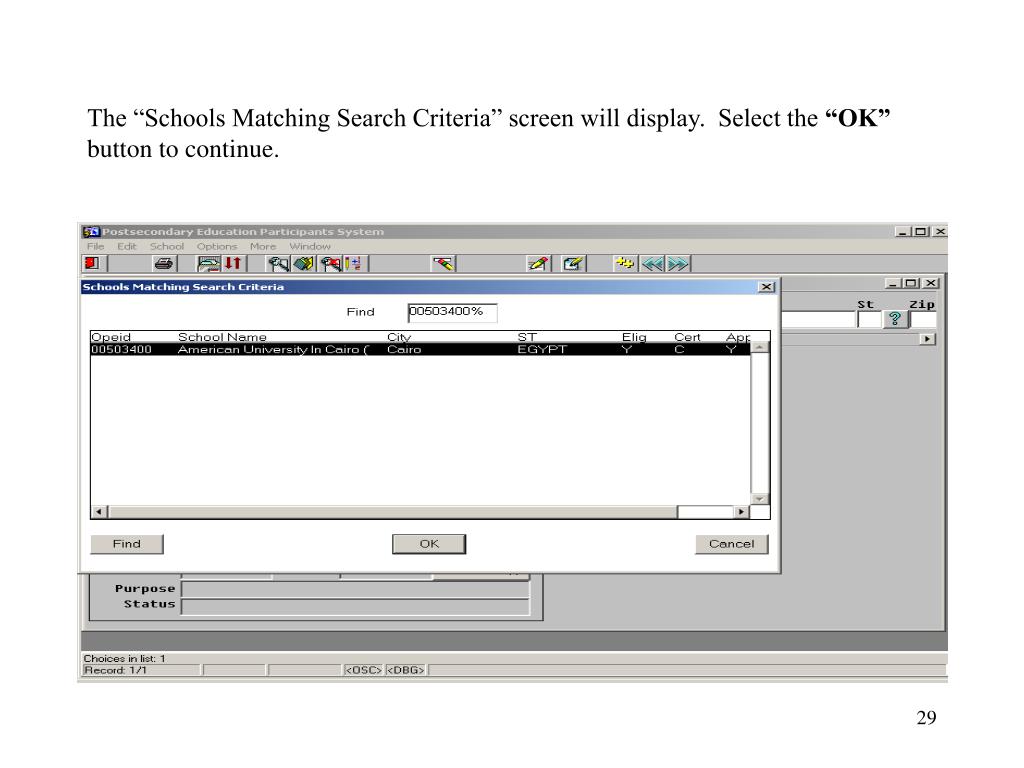Click the magnifier enter-query toolbar icon
Viewport: 1024px width, 768px height.
click(279, 263)
